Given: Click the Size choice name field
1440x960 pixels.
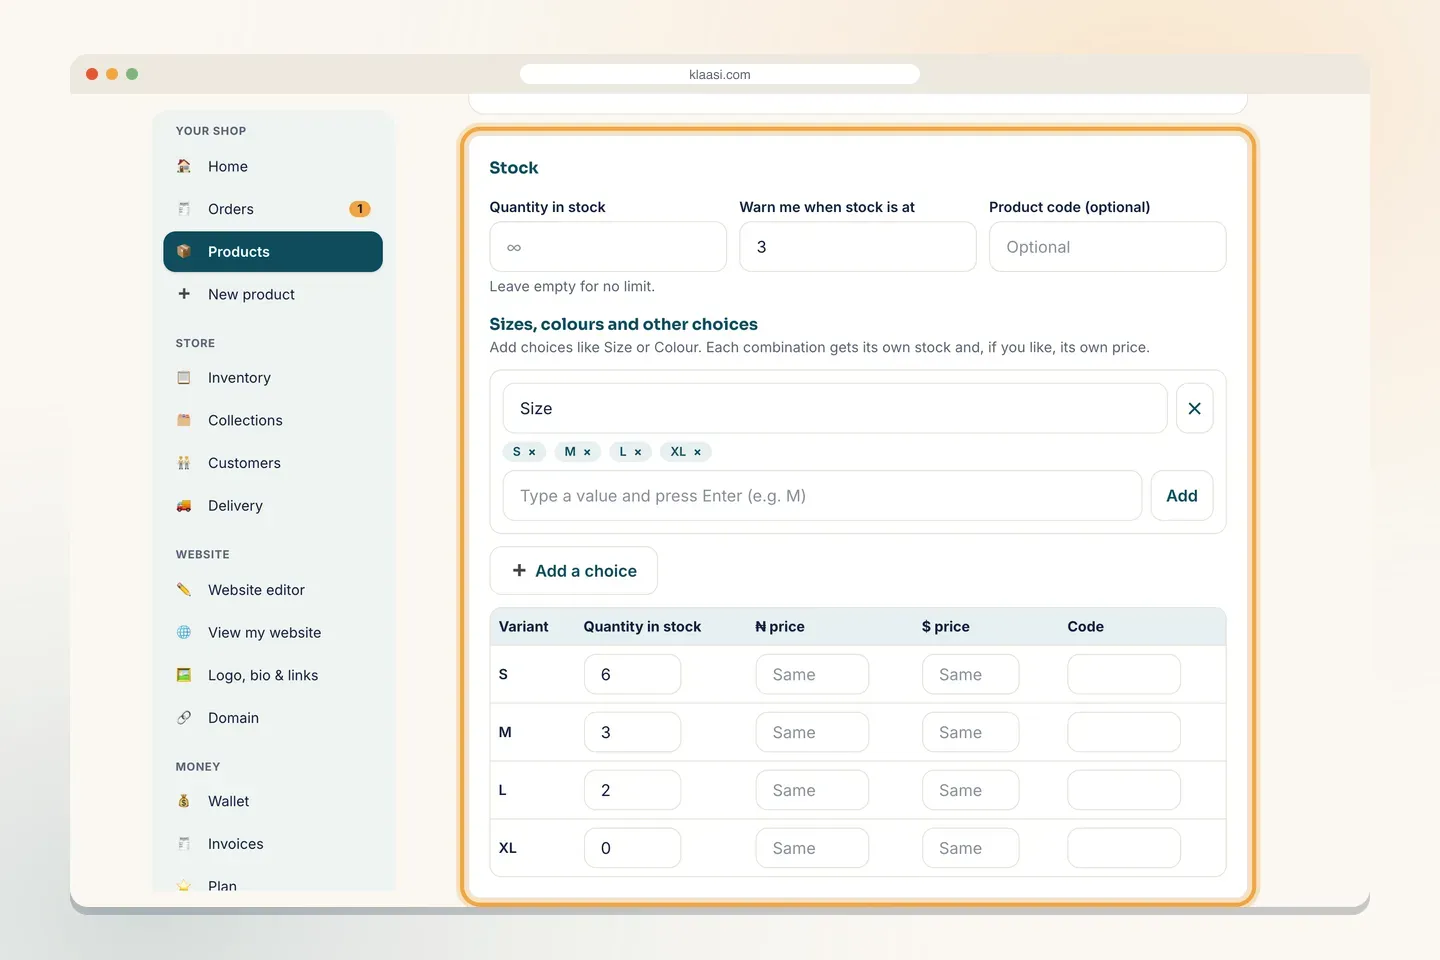Looking at the screenshot, I should tap(835, 408).
